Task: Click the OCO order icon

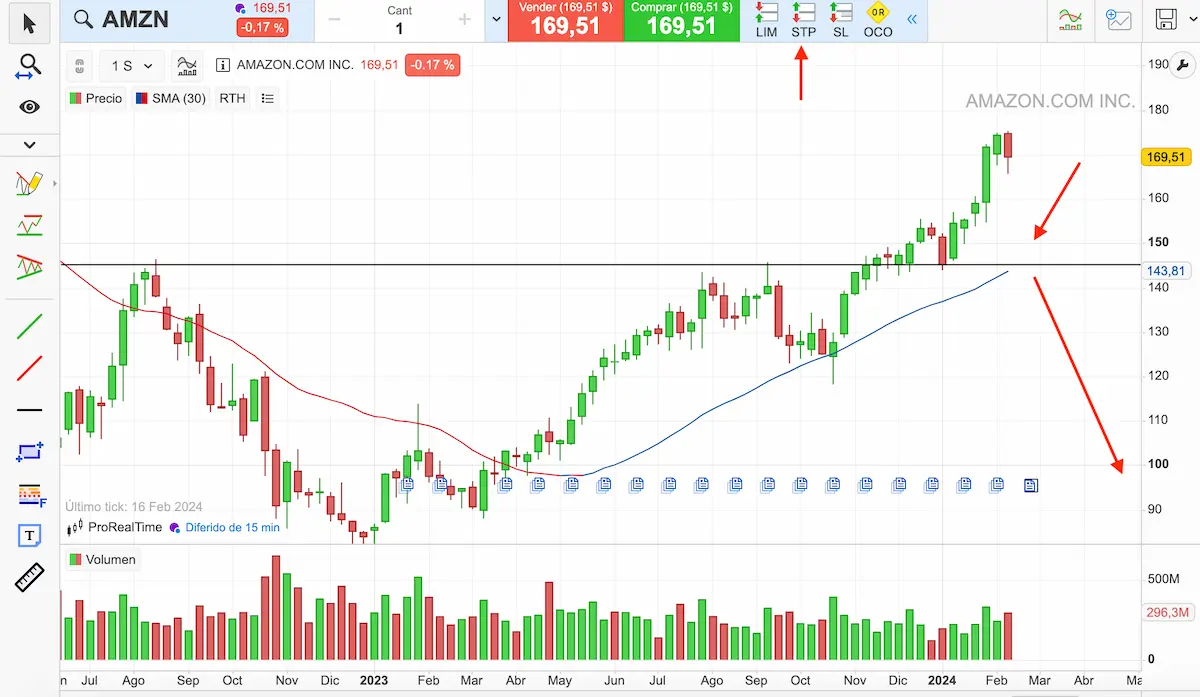Action: tap(877, 20)
